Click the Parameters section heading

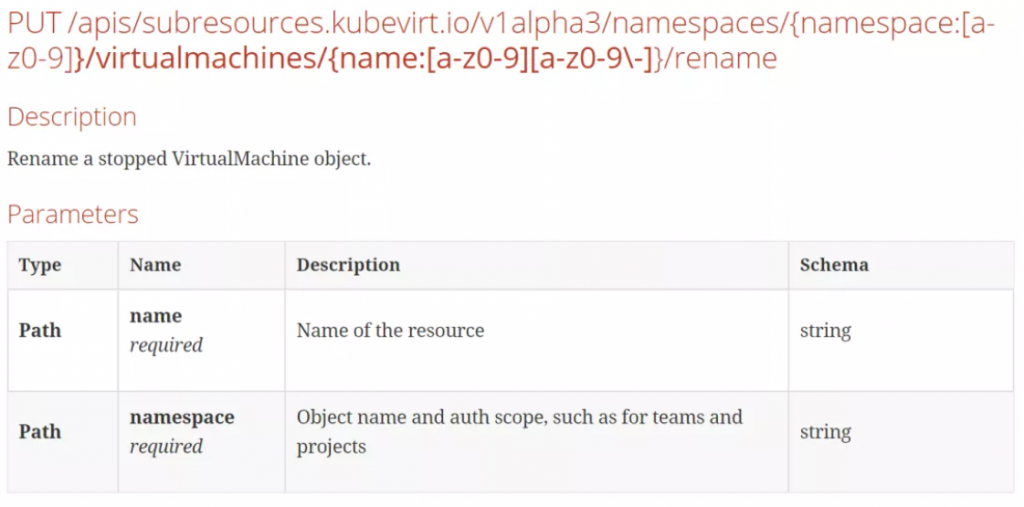pyautogui.click(x=72, y=214)
